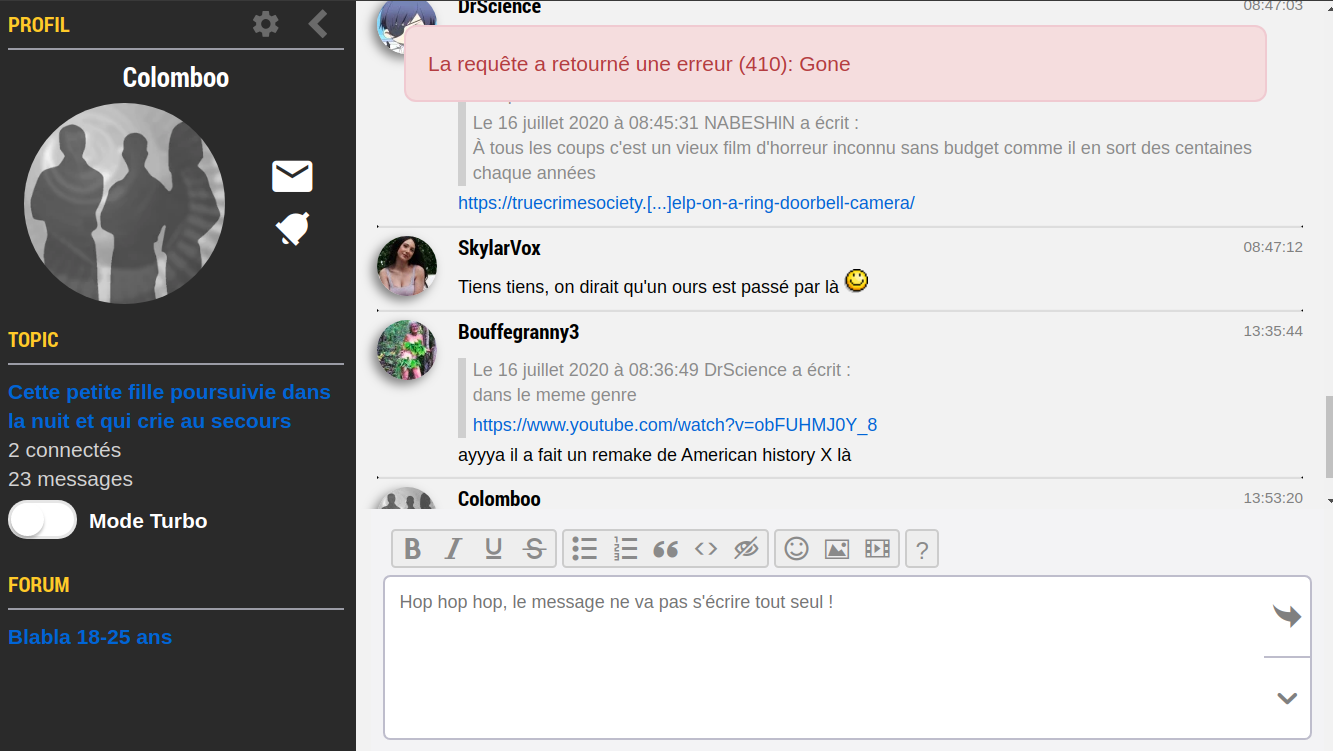Click the quoted text 'dans le meme genre'
Image resolution: width=1333 pixels, height=751 pixels.
coord(555,395)
